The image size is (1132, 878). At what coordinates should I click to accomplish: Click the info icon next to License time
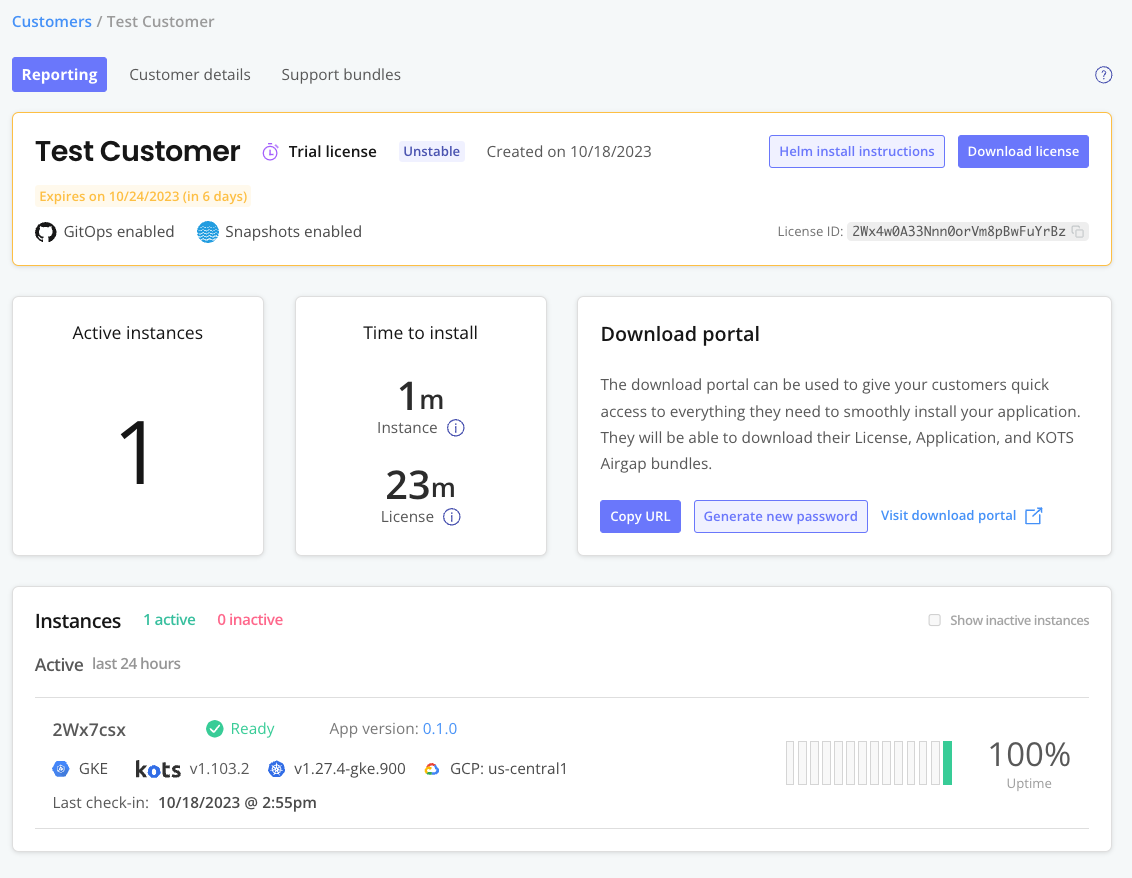click(x=451, y=517)
